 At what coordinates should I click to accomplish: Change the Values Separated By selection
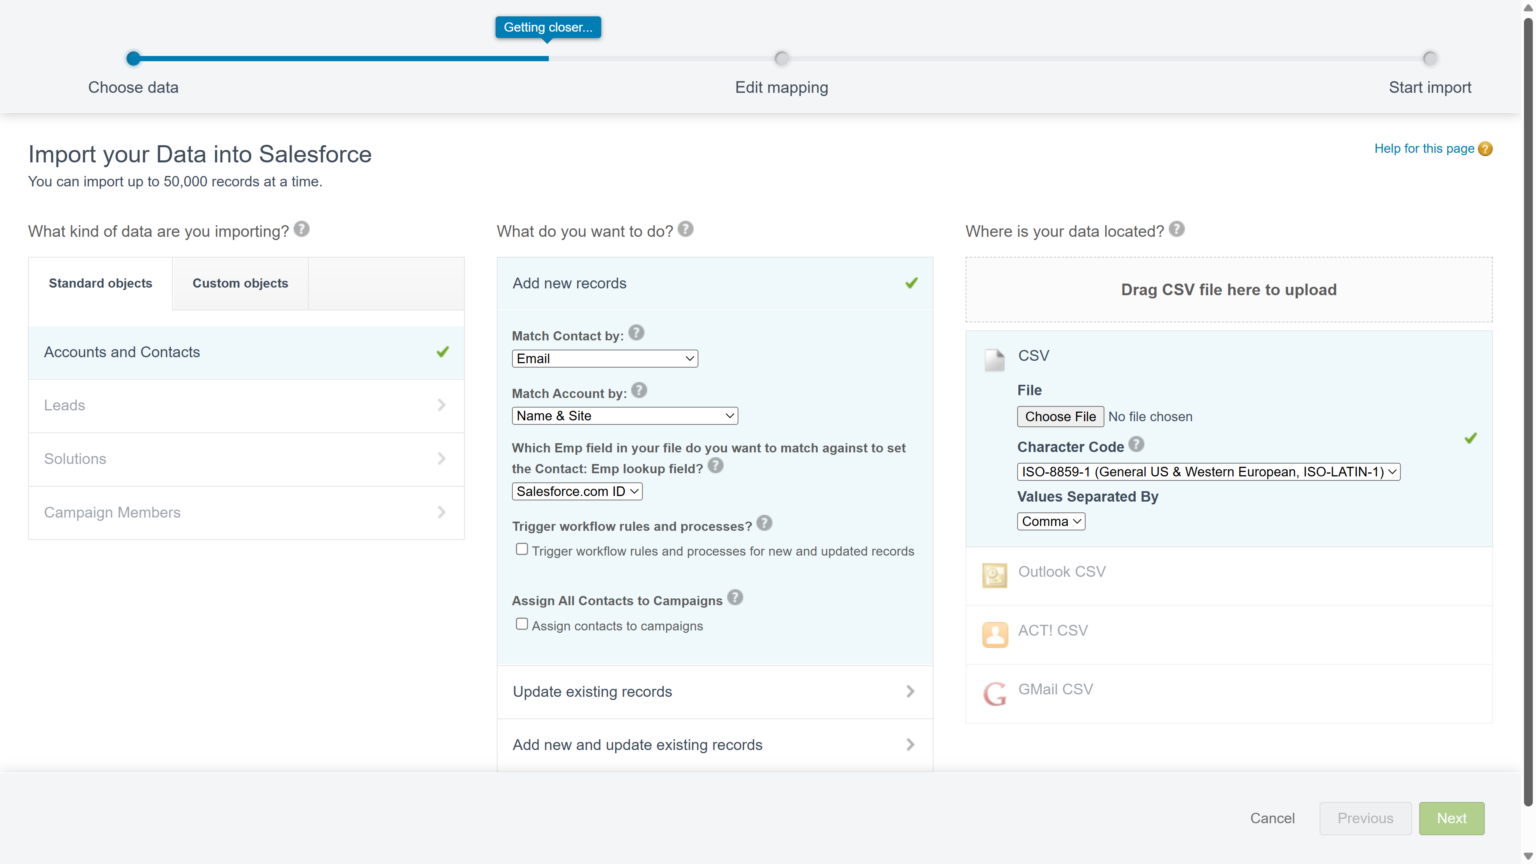pos(1050,520)
